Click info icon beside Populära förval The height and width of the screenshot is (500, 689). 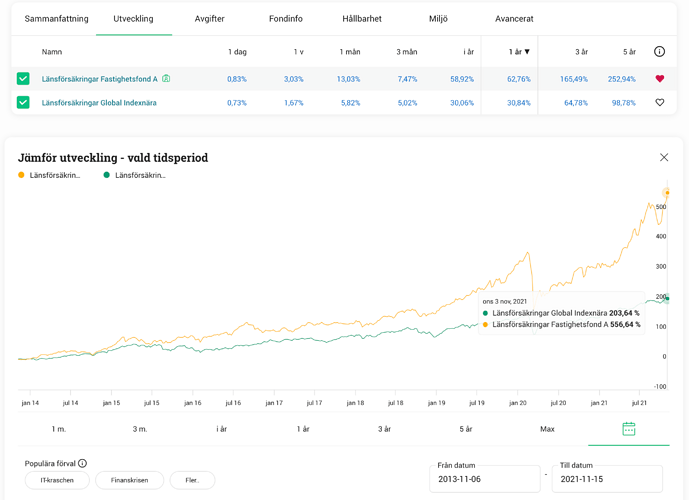pyautogui.click(x=82, y=463)
